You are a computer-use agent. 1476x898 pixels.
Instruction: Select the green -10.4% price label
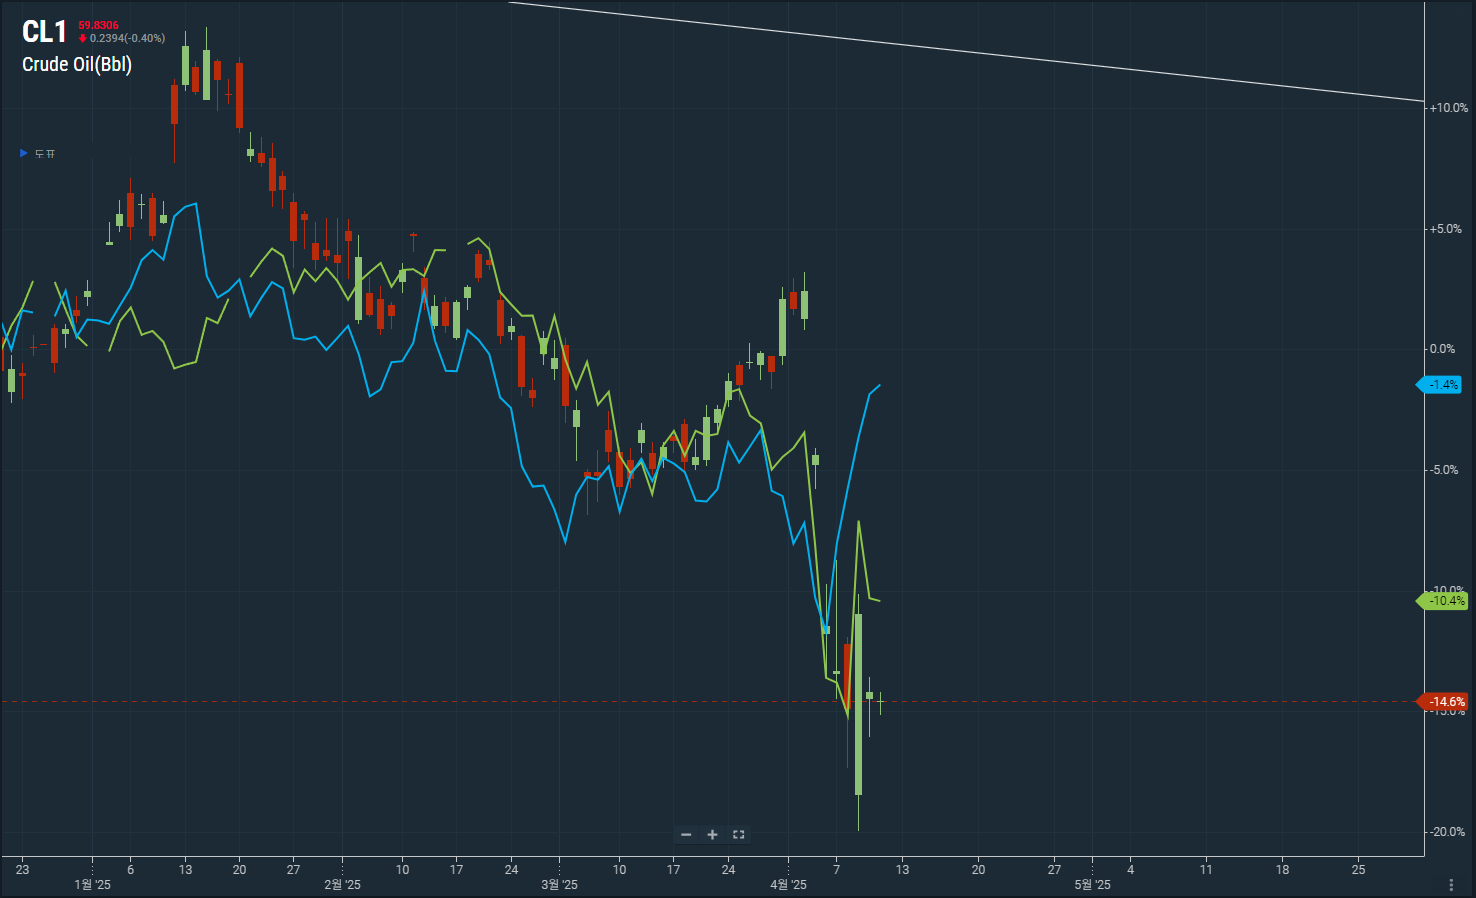[1443, 601]
